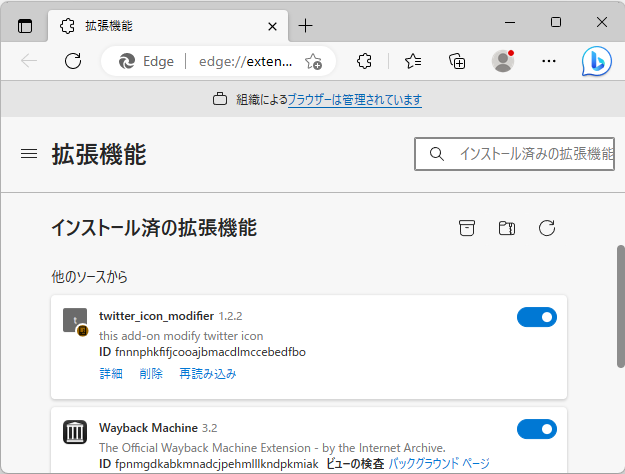
Task: Click the Wayback Machine extension icon
Action: (75, 432)
